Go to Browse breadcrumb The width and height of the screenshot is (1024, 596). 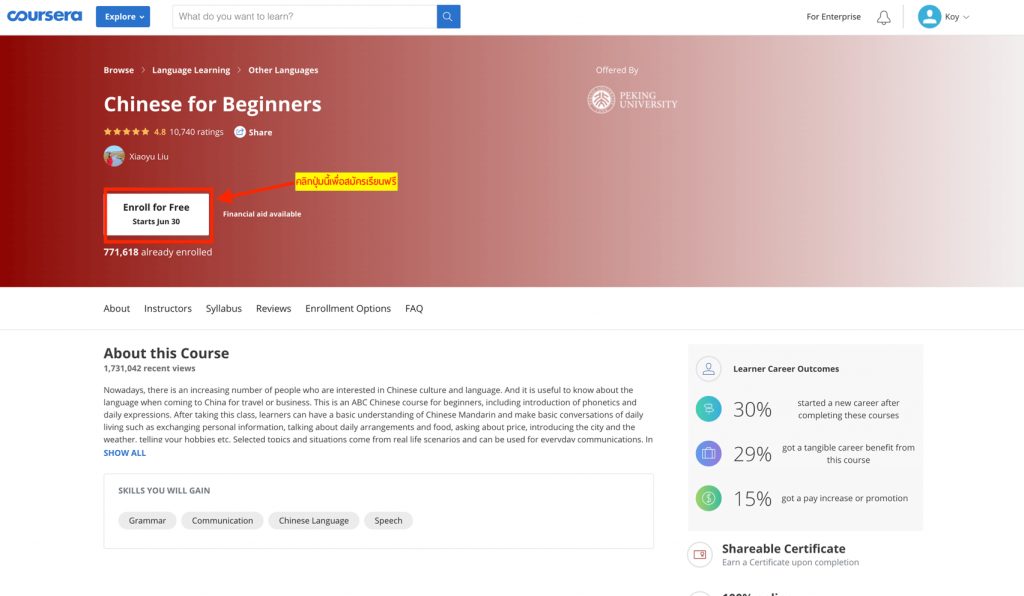point(118,70)
